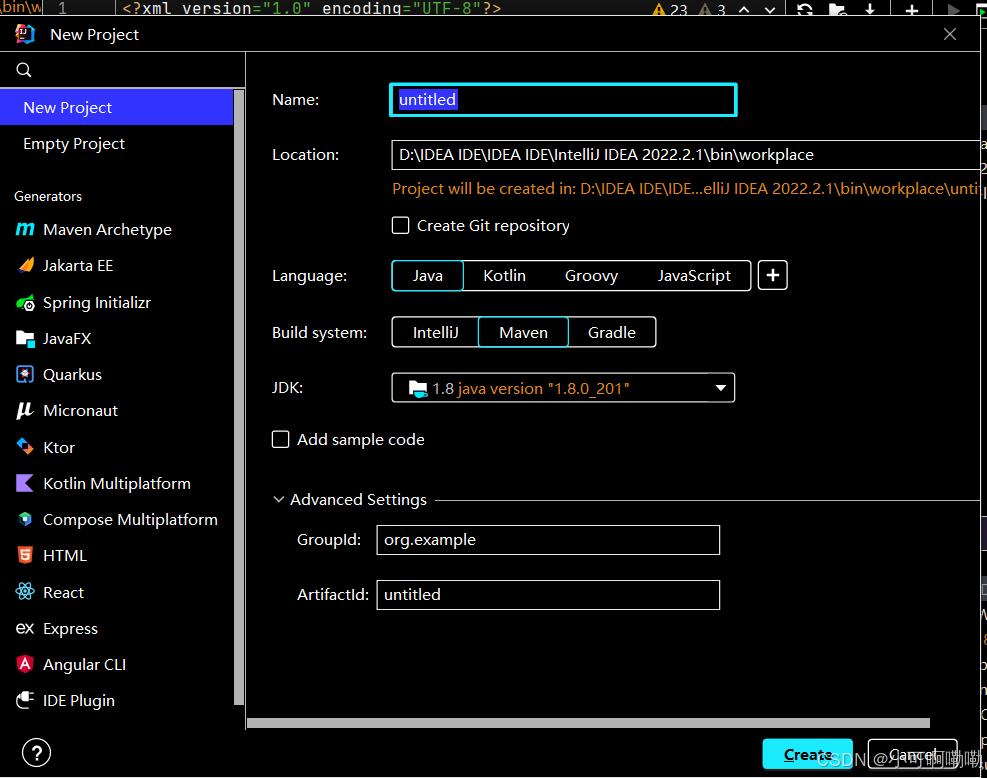
Task: Focus the project Name field
Action: [x=563, y=99]
